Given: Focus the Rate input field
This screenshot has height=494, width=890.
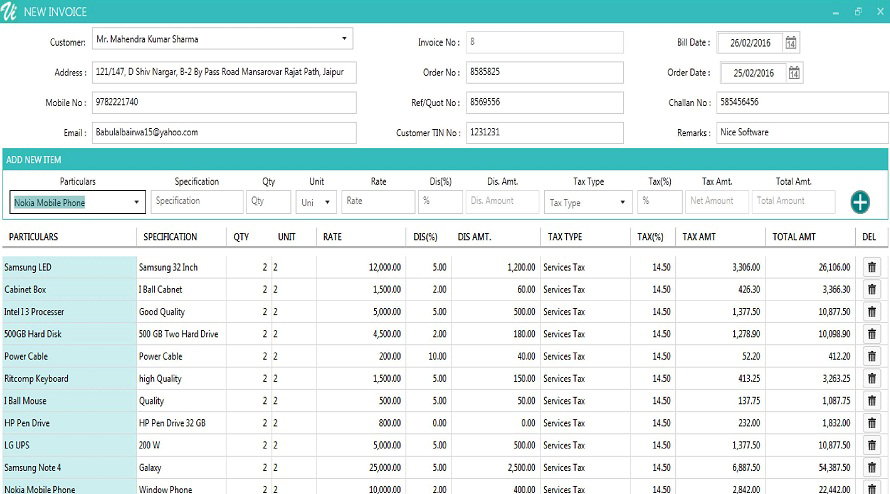Looking at the screenshot, I should coord(377,201).
